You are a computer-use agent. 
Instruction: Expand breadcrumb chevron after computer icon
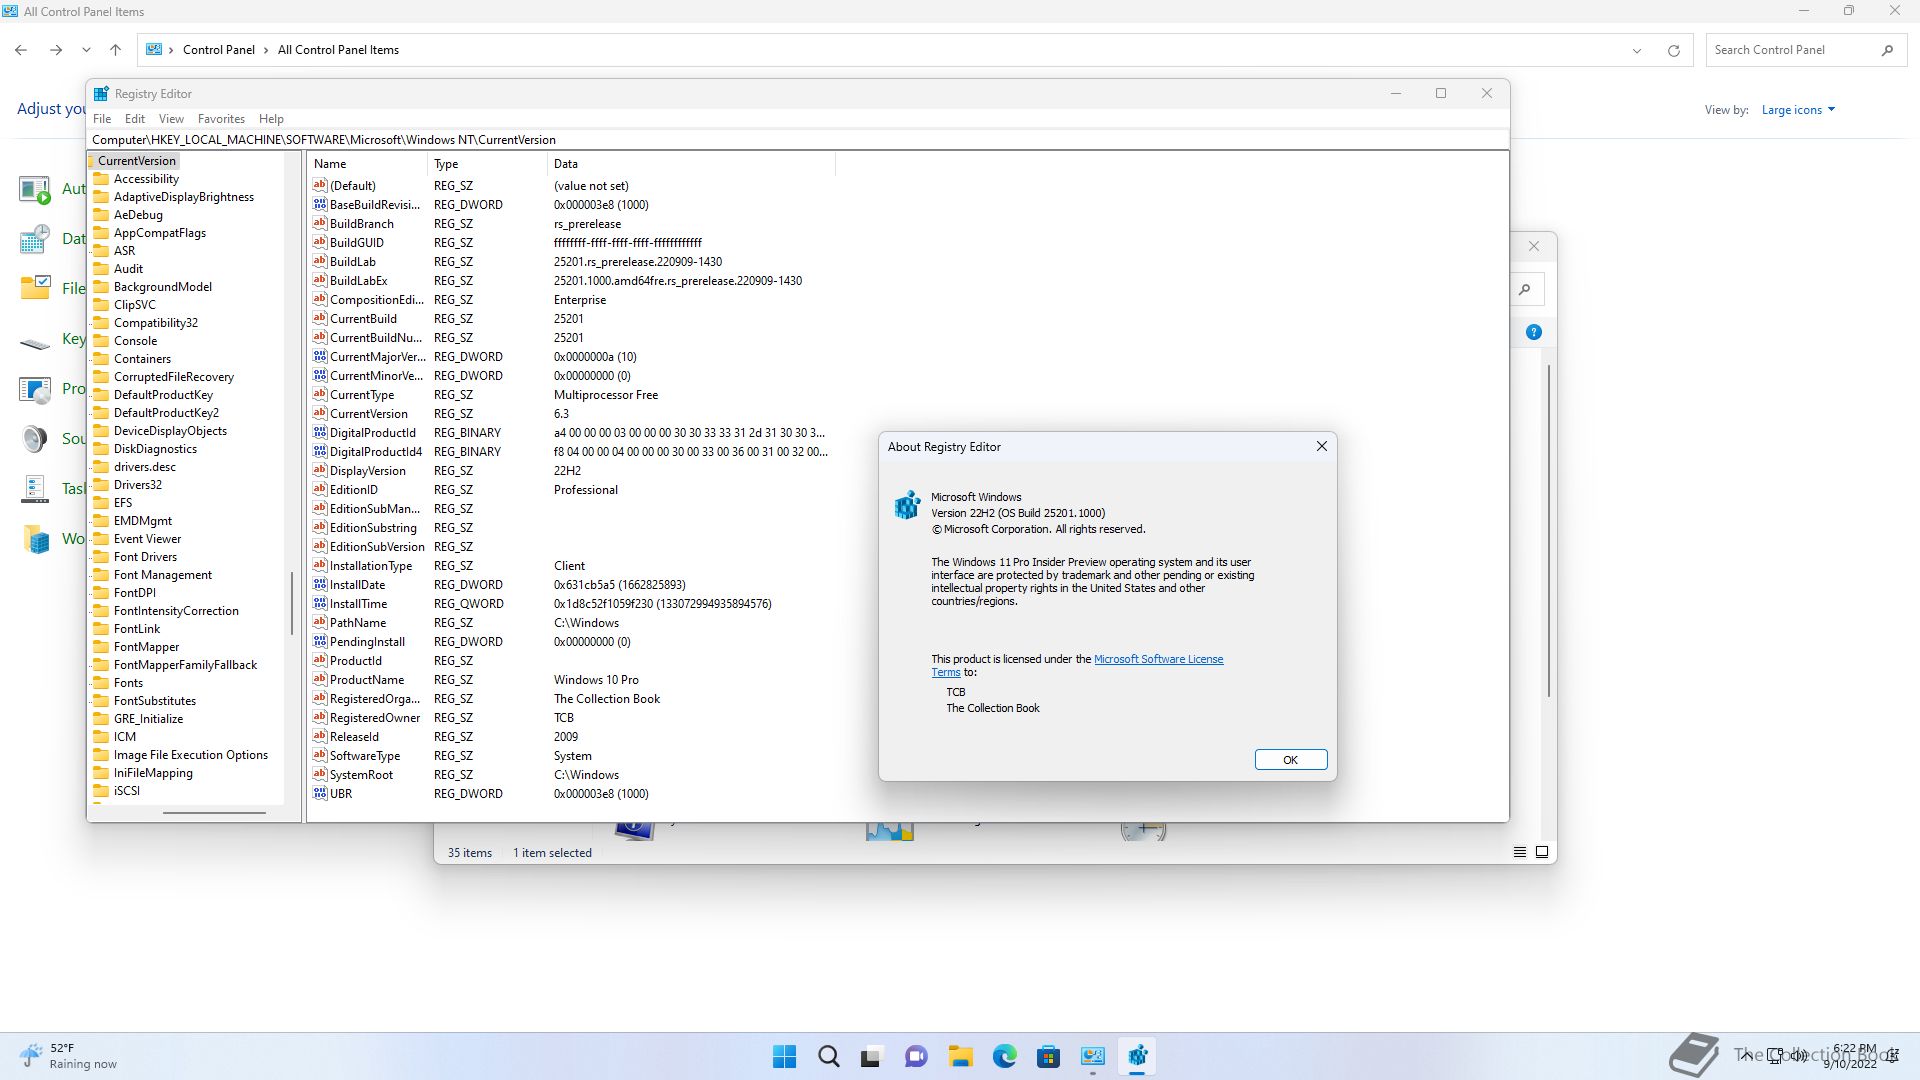click(x=171, y=50)
